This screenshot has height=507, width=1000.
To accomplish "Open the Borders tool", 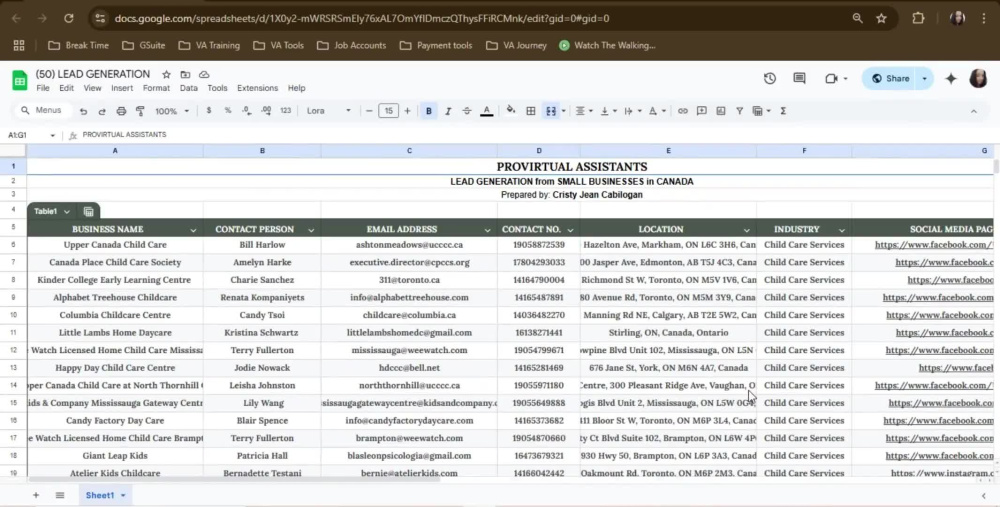I will pos(531,111).
